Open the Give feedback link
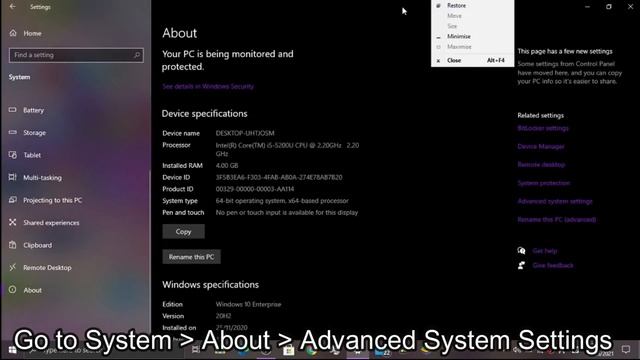 [x=553, y=265]
